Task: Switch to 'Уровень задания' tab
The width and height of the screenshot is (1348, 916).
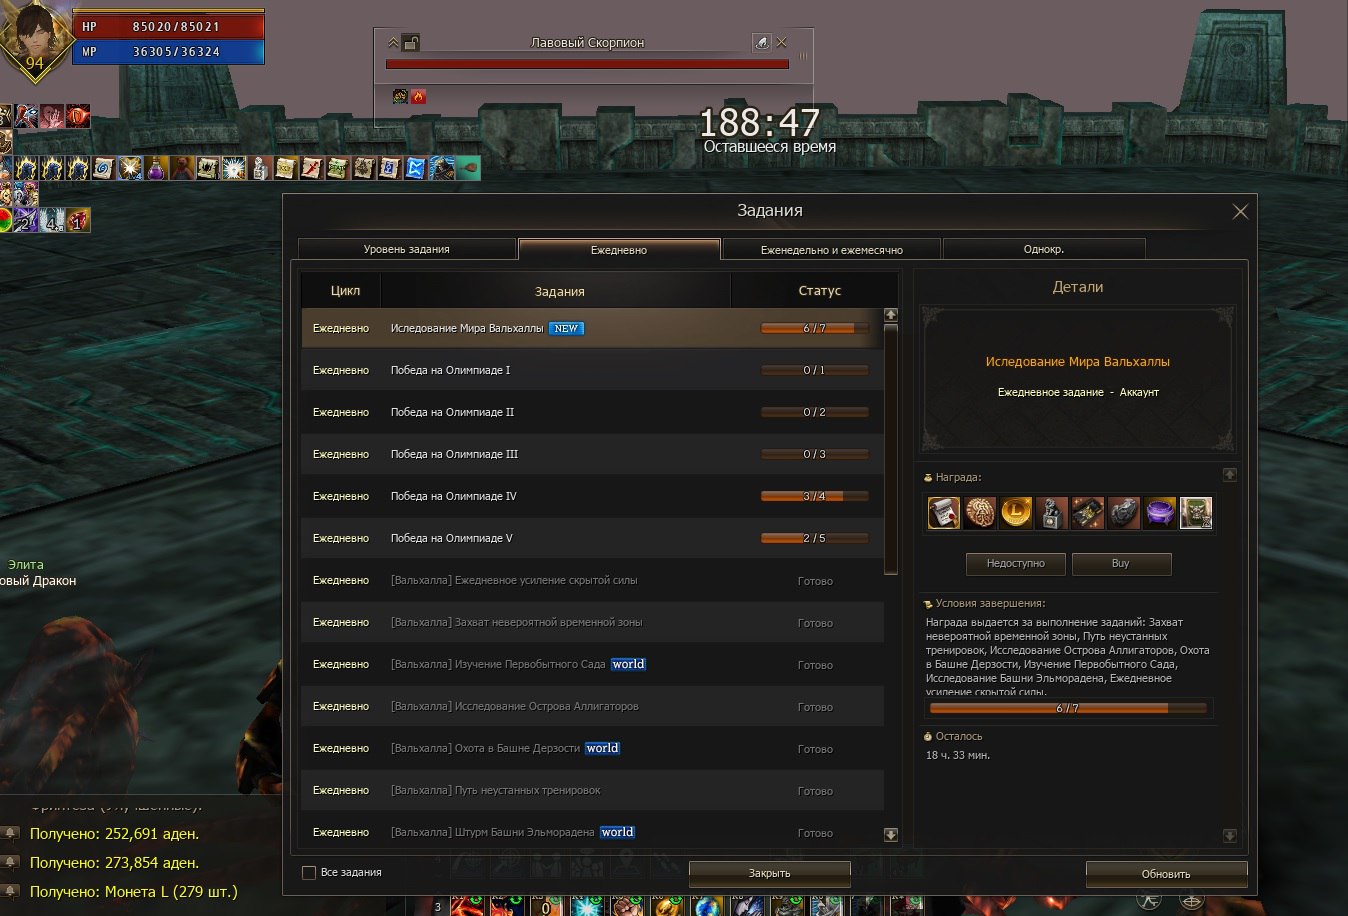Action: pos(406,249)
